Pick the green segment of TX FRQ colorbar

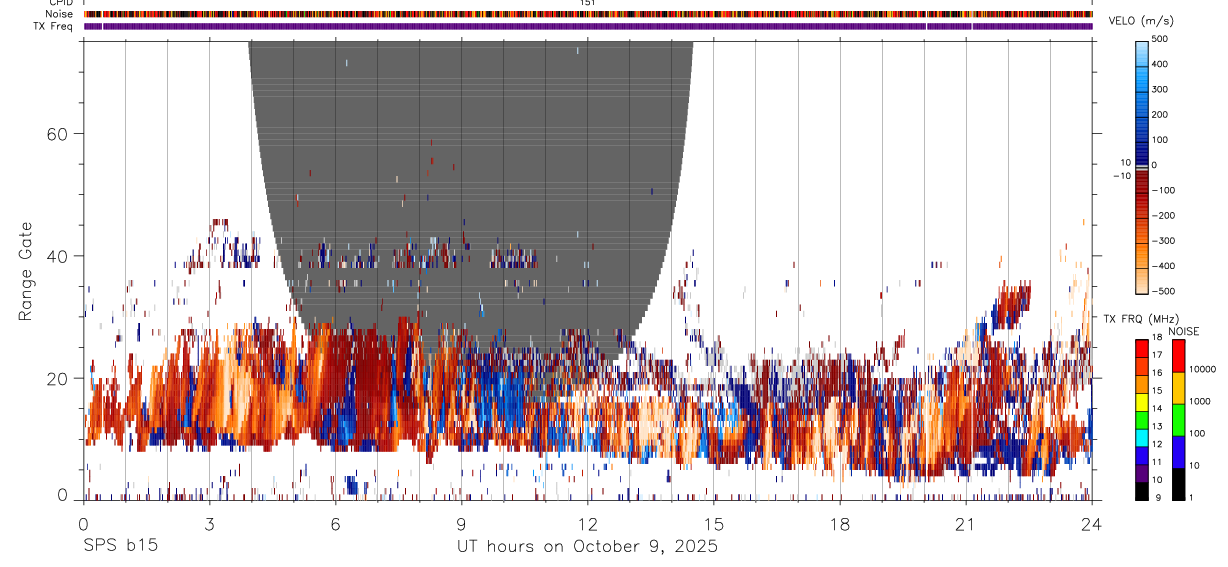1142,420
